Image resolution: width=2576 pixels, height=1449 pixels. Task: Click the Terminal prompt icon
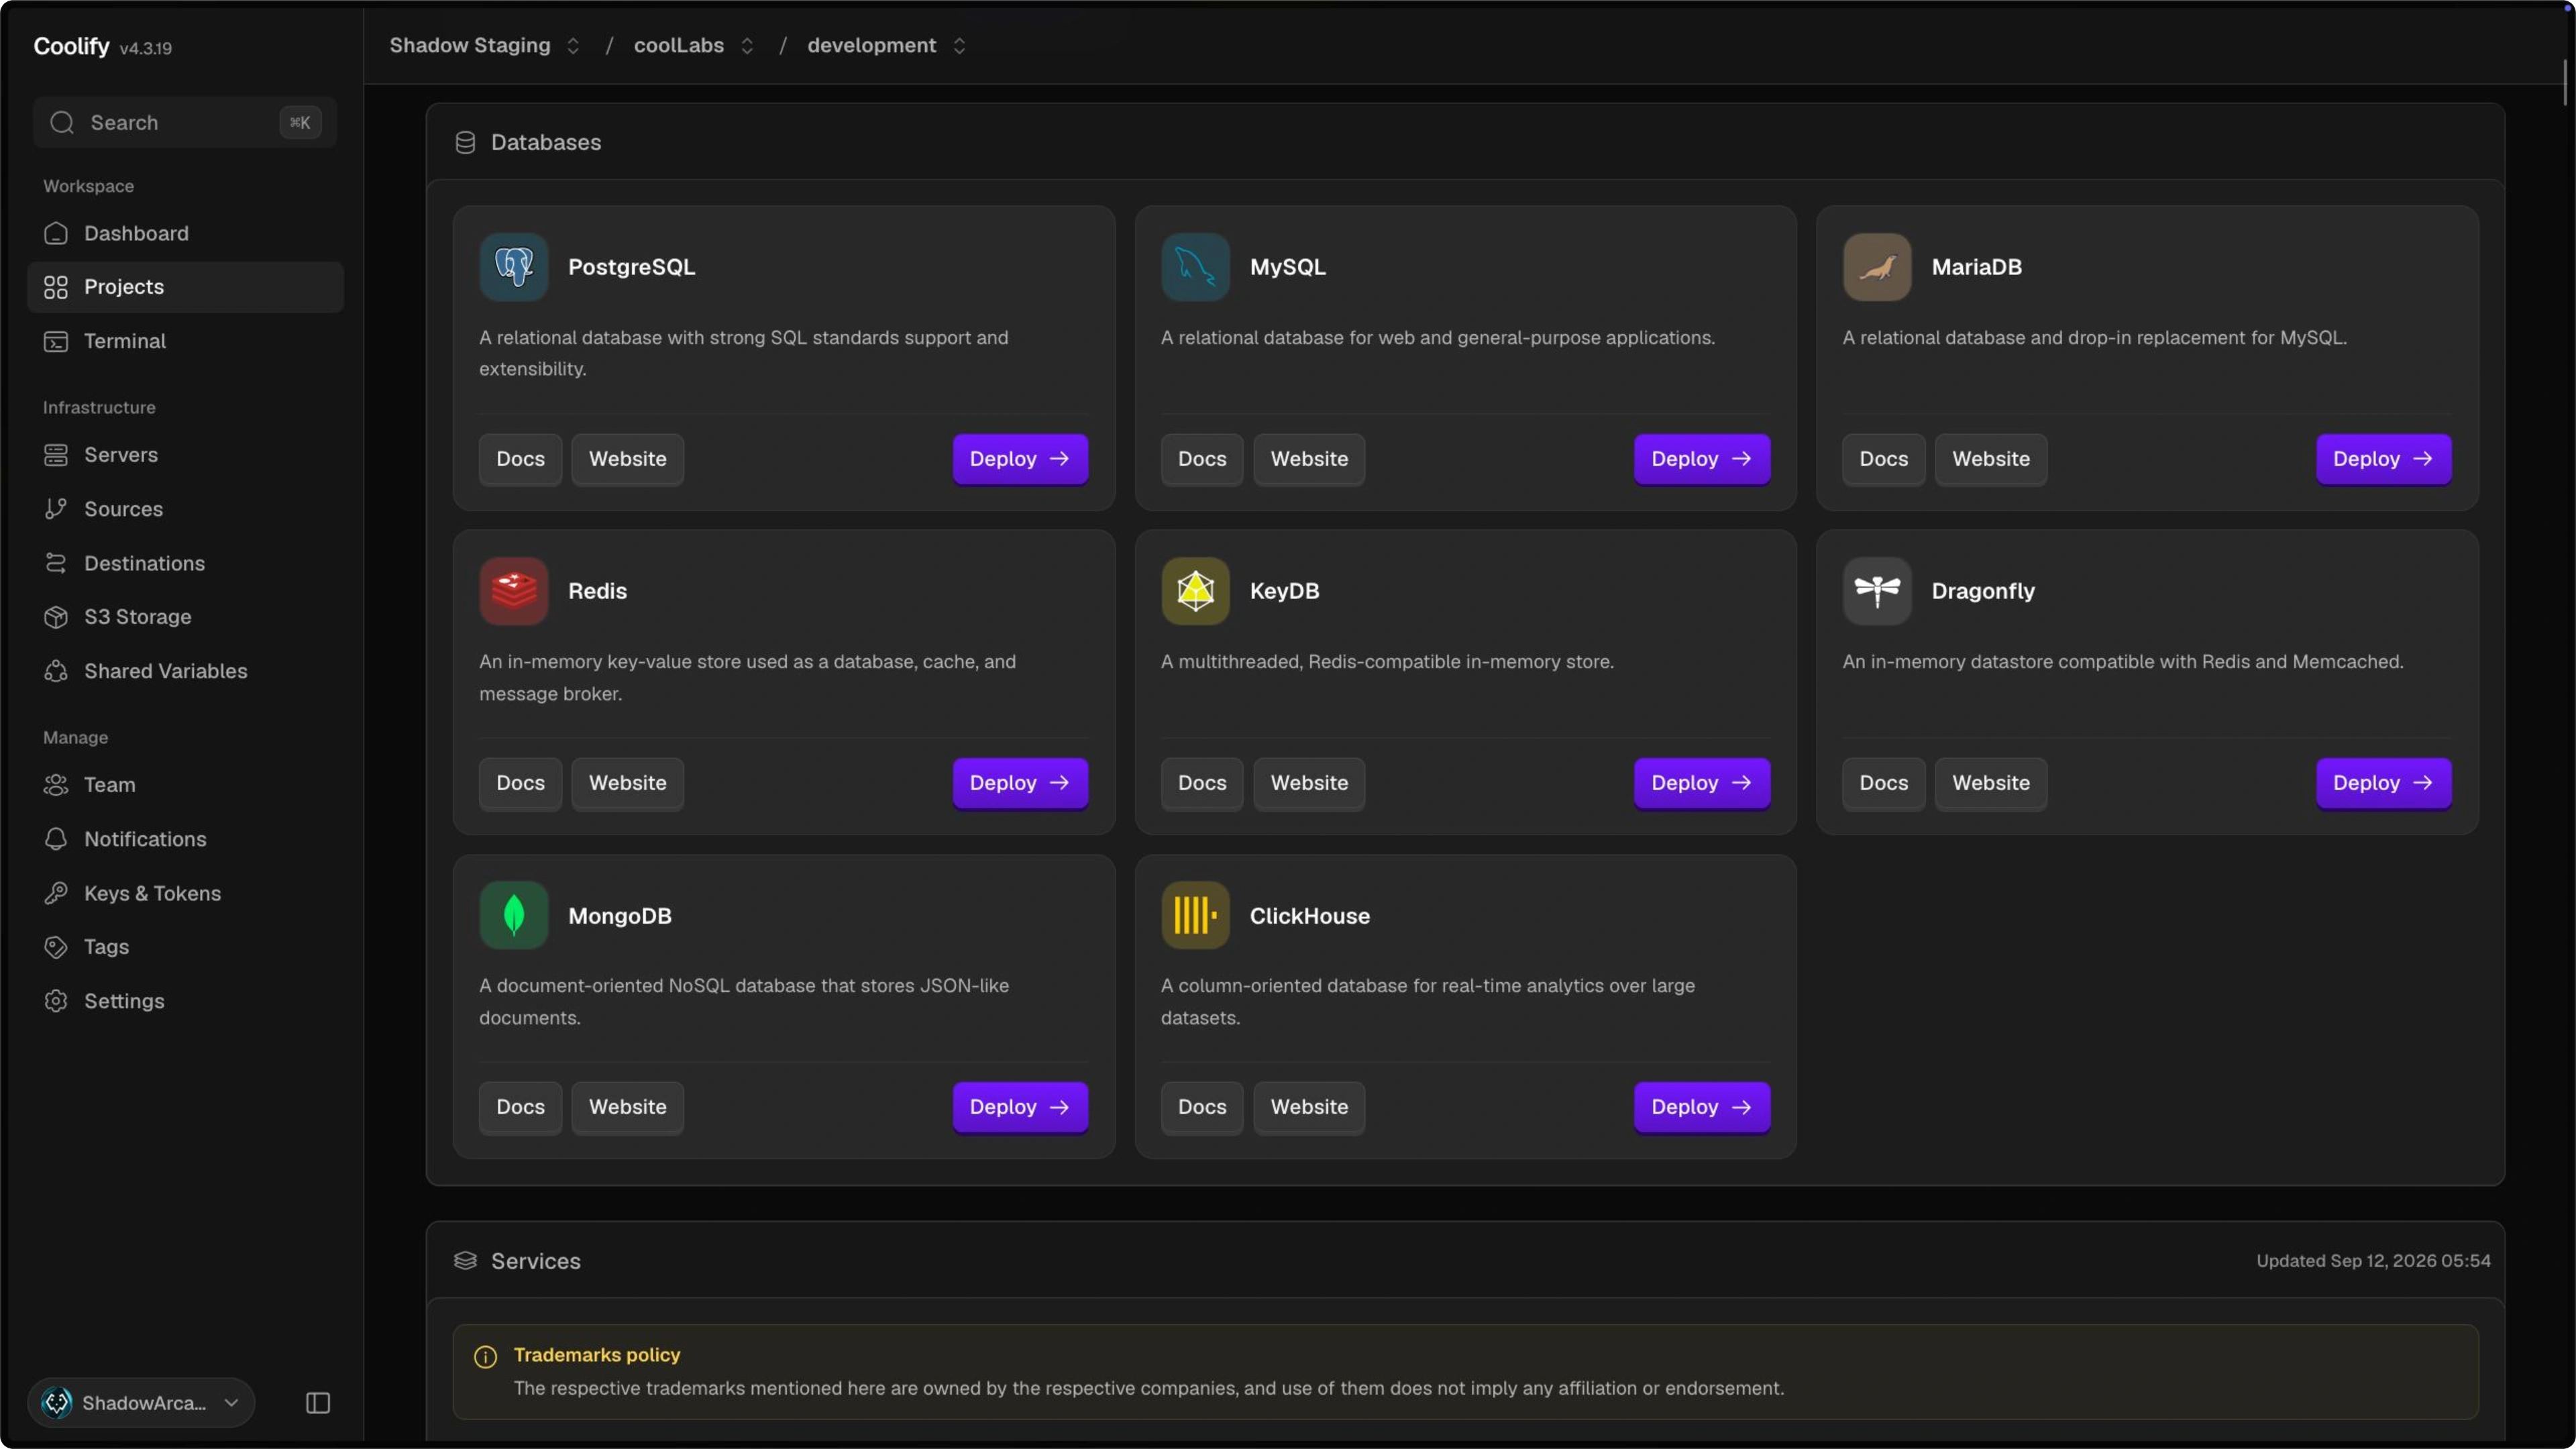coord(56,341)
